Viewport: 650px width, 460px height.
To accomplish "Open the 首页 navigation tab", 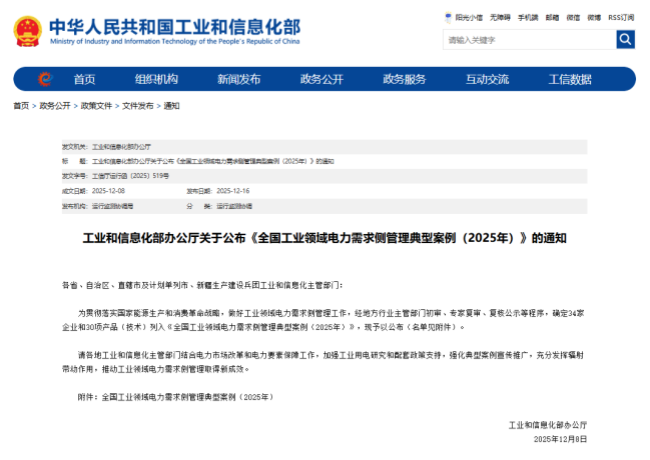I will (x=85, y=79).
